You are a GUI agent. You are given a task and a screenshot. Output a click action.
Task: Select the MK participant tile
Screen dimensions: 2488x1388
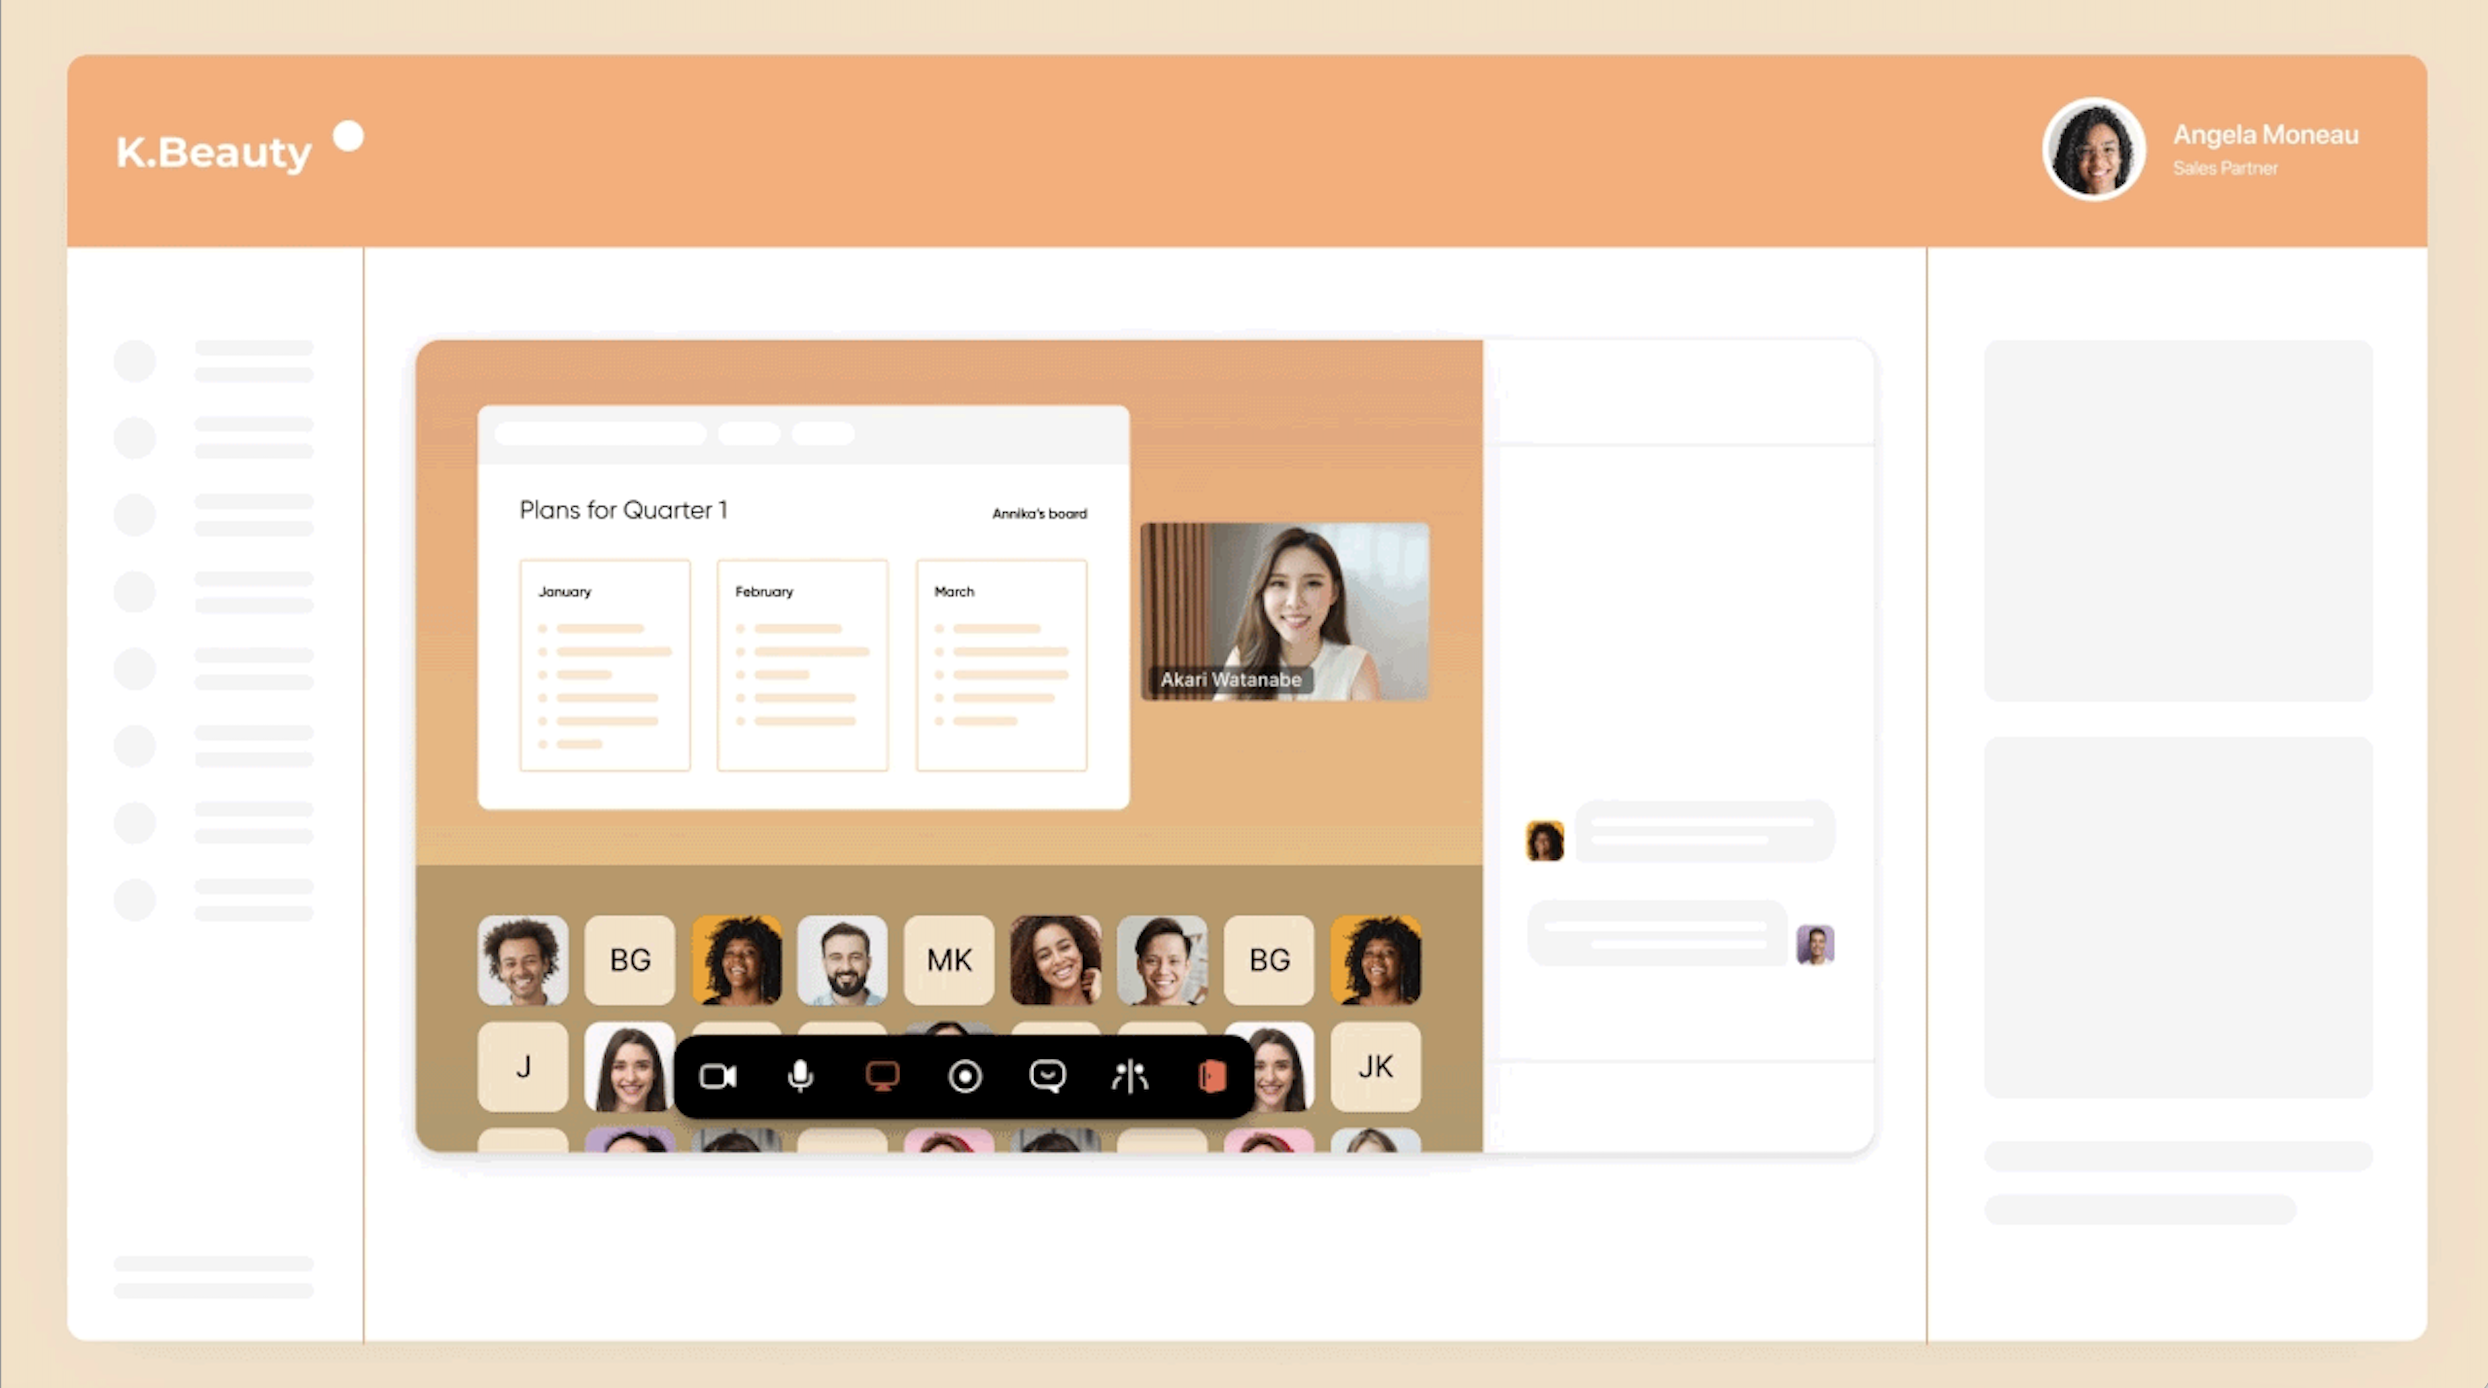coord(949,960)
